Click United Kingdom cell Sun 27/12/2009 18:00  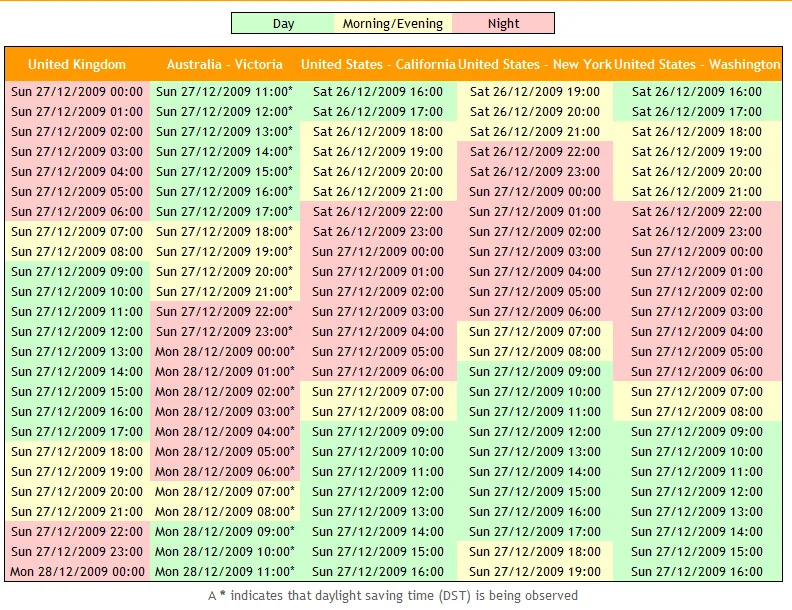click(77, 451)
